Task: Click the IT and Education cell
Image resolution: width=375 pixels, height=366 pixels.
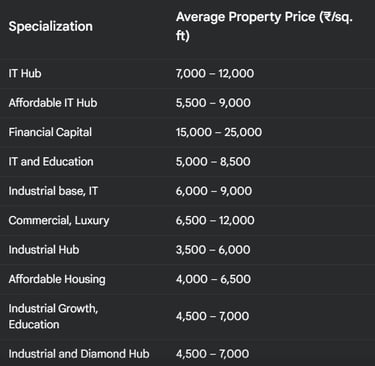Action: (51, 161)
